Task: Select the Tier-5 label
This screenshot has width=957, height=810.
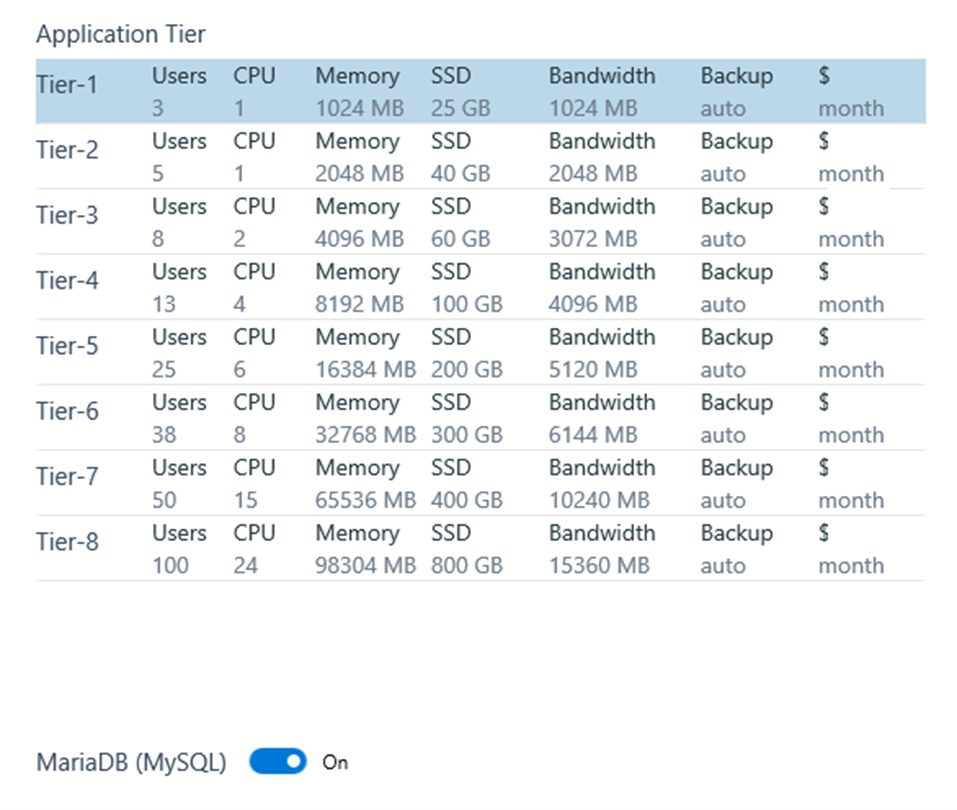Action: click(68, 347)
